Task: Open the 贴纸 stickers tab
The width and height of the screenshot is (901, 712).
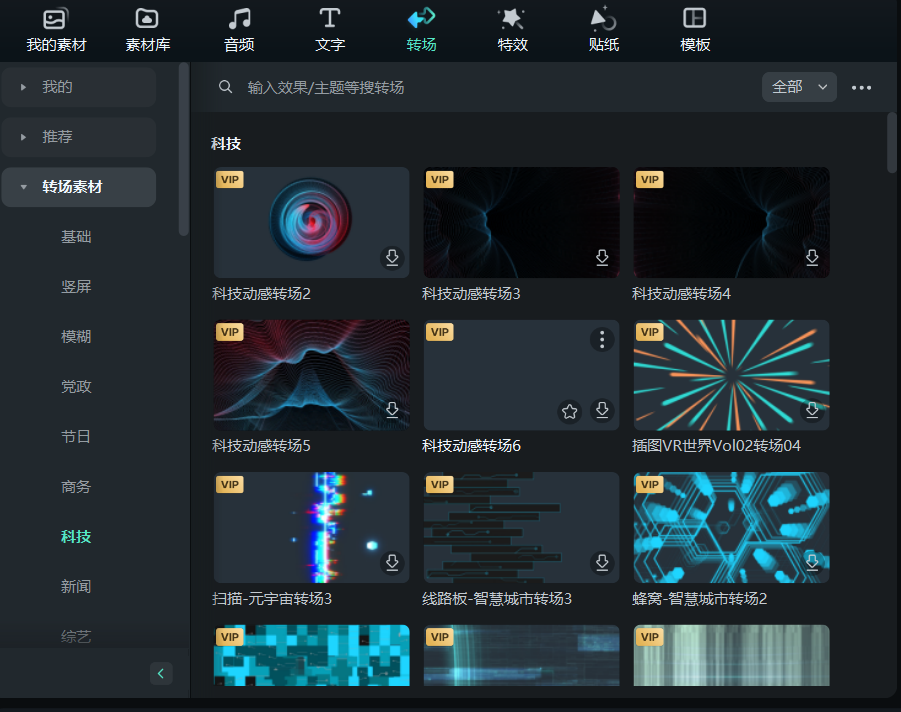Action: click(x=603, y=30)
